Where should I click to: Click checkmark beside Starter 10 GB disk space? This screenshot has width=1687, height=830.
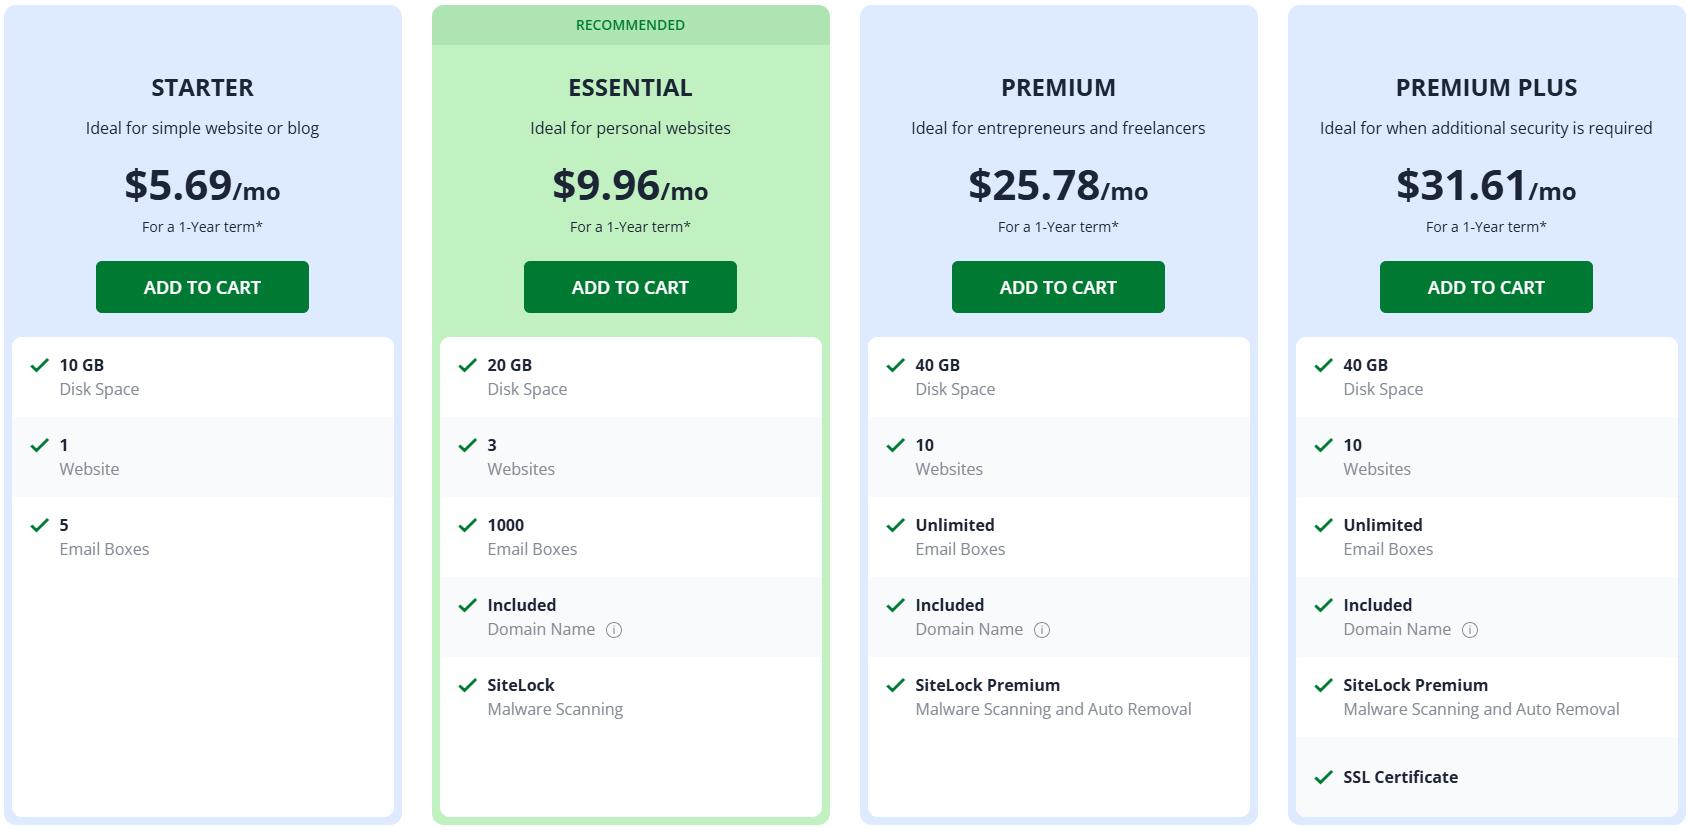click(40, 365)
